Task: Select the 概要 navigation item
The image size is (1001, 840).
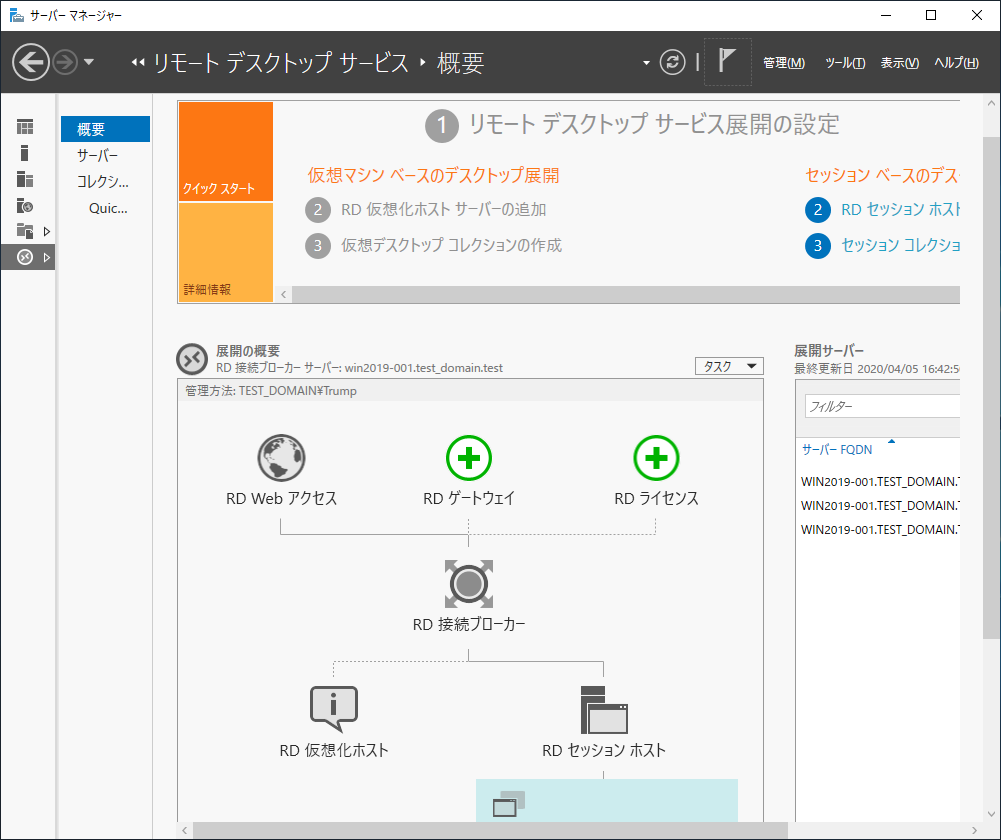Action: (105, 129)
